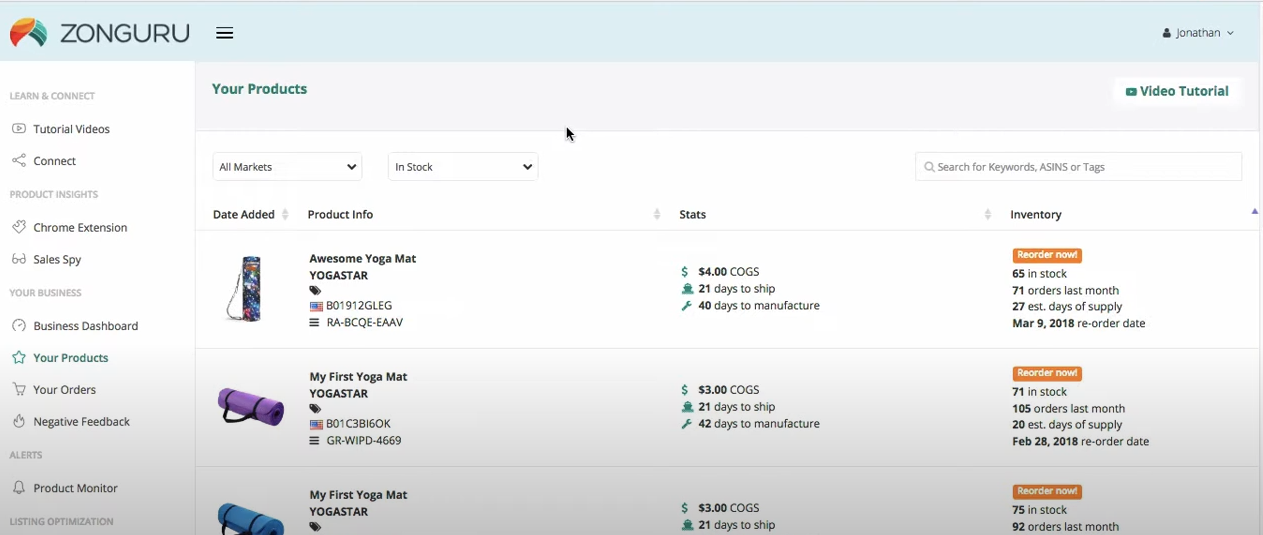Image resolution: width=1263 pixels, height=535 pixels.
Task: Click the tags icon above B01C3BI6OK
Action: [315, 409]
